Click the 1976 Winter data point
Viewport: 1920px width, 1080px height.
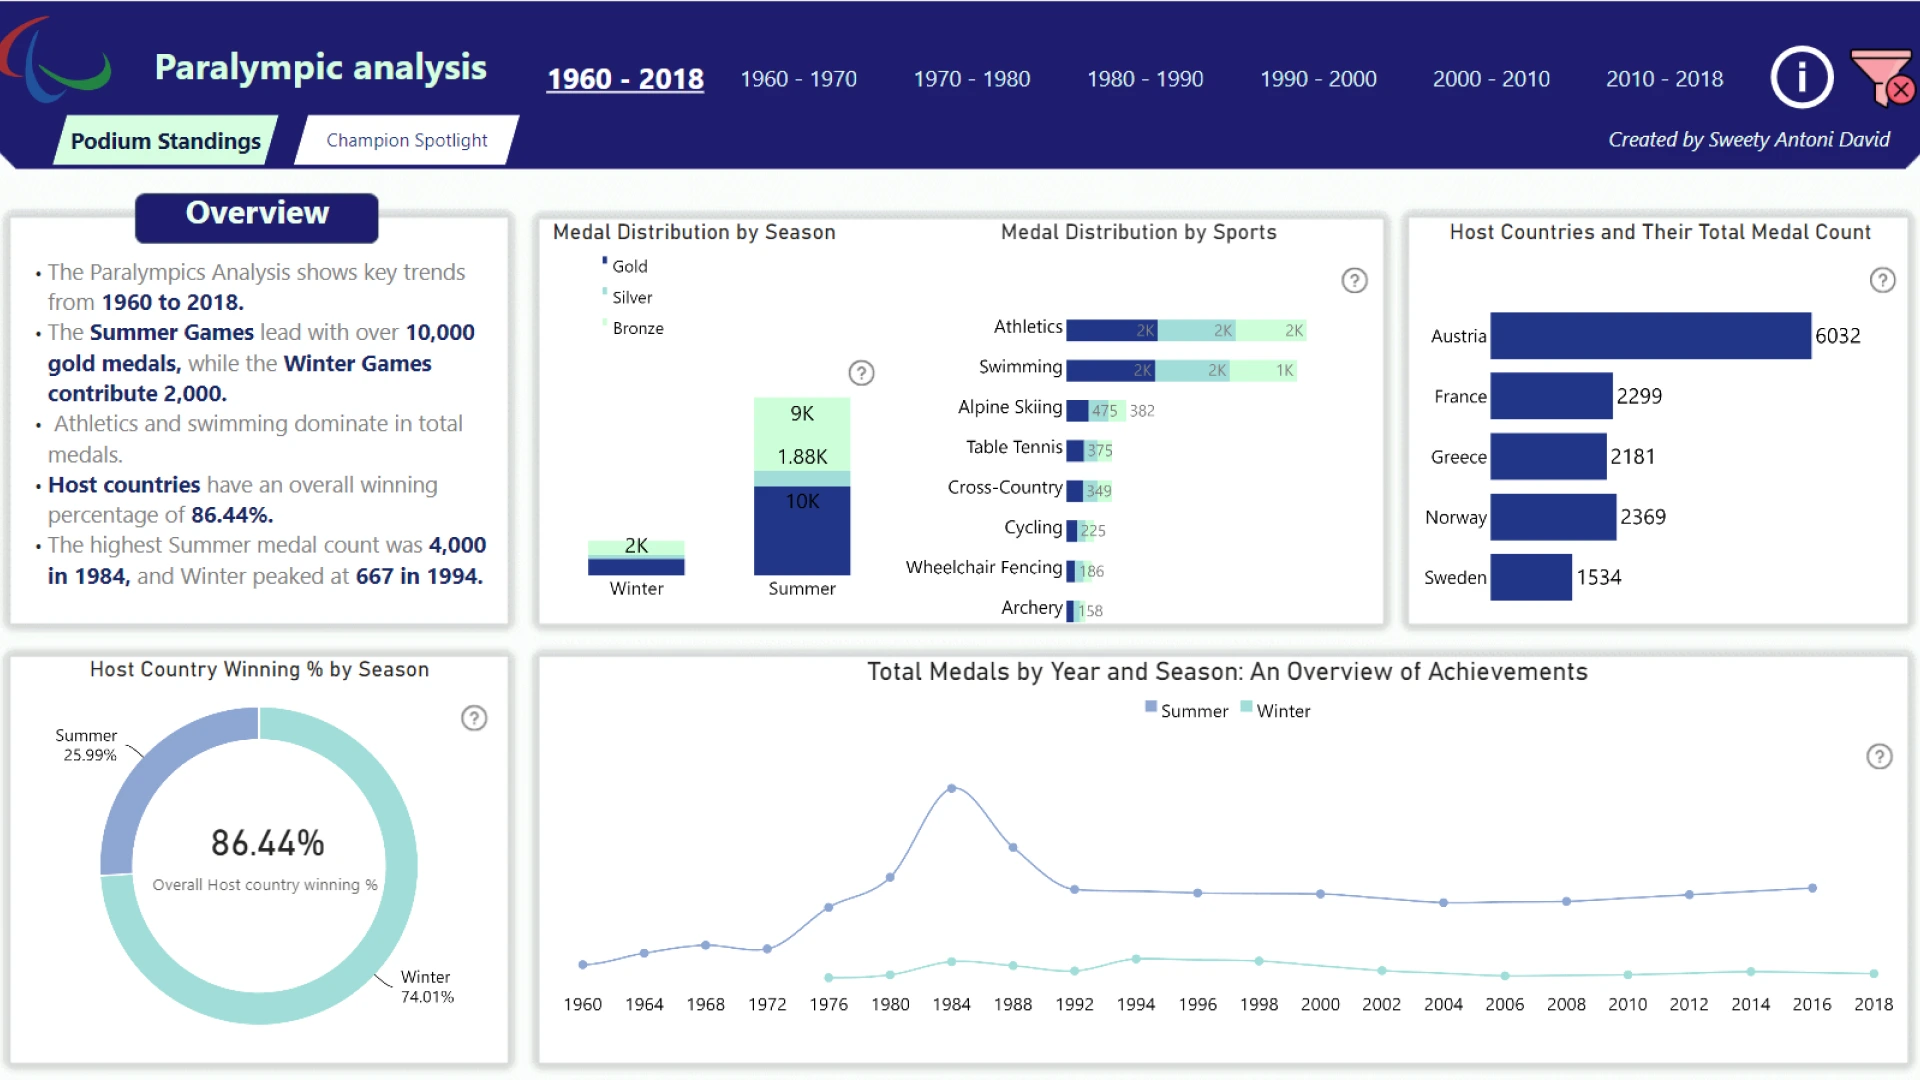pyautogui.click(x=829, y=977)
